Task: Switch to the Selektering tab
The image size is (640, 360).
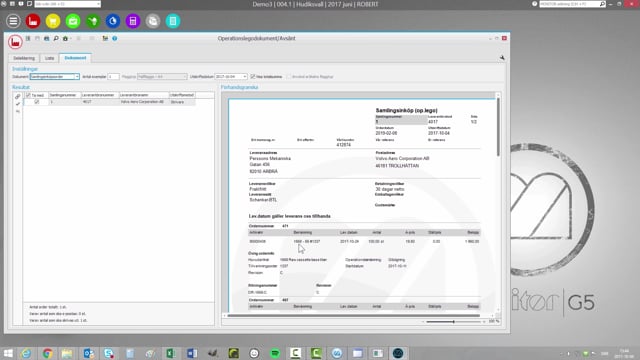Action: coord(24,58)
